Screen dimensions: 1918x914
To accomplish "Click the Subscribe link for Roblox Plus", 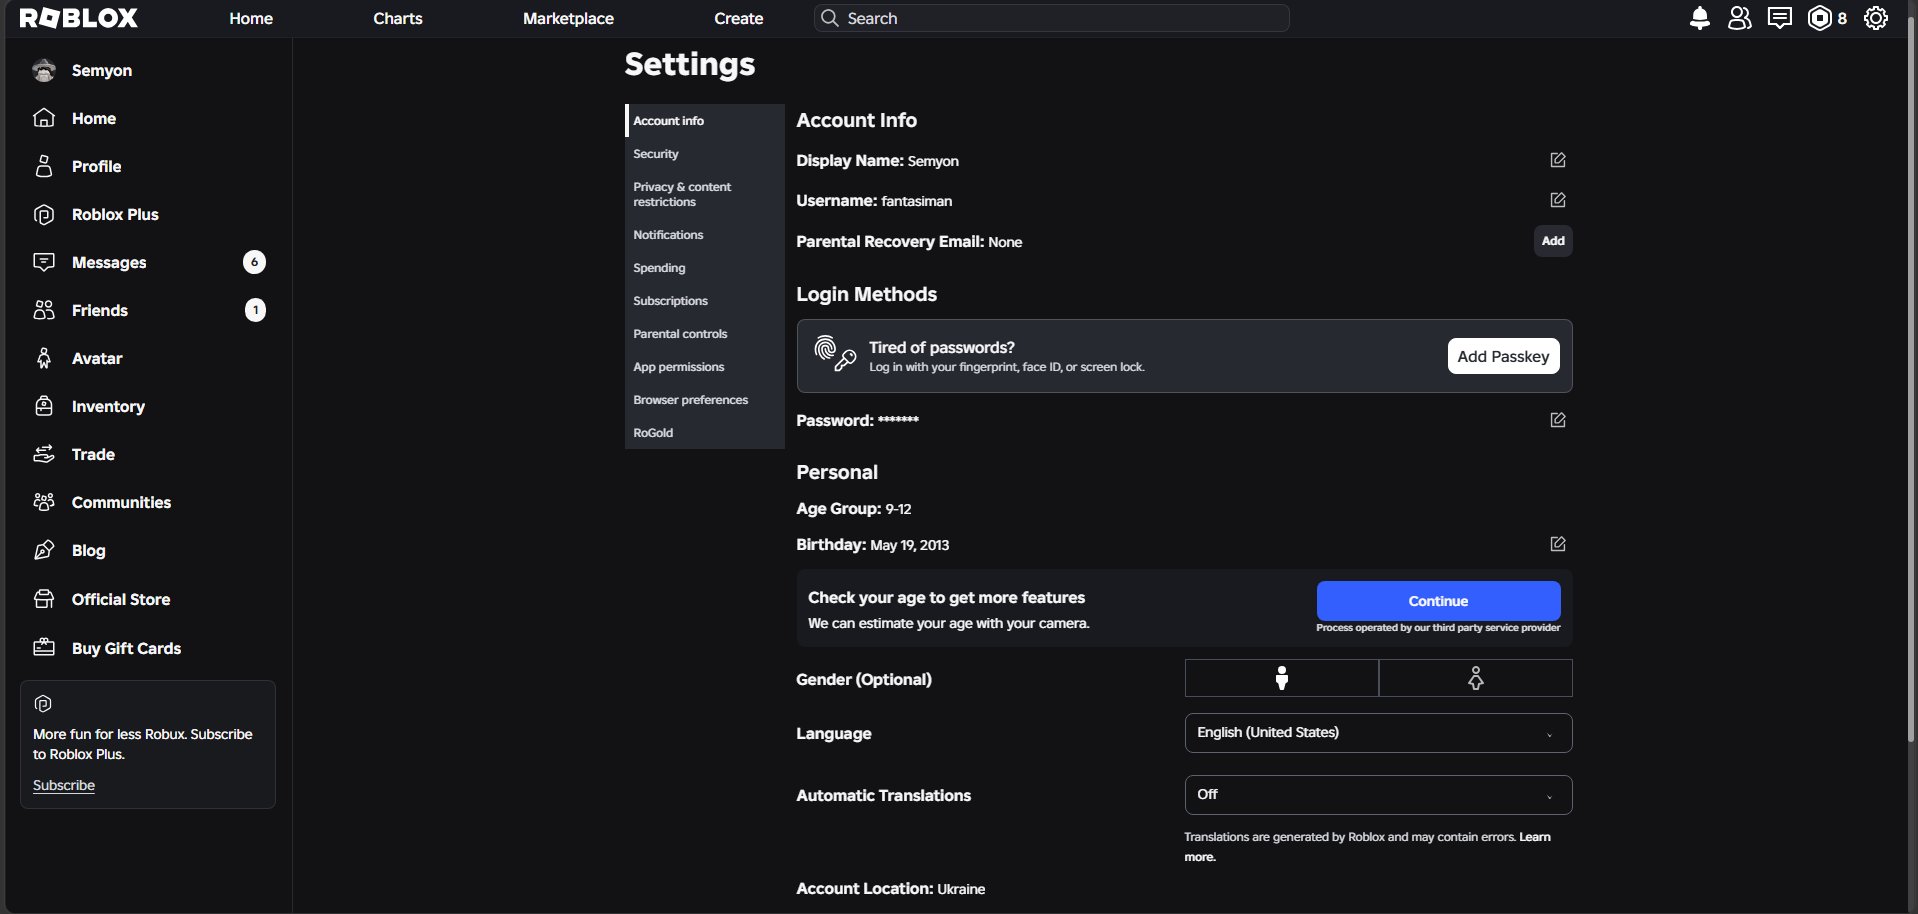I will pos(64,785).
